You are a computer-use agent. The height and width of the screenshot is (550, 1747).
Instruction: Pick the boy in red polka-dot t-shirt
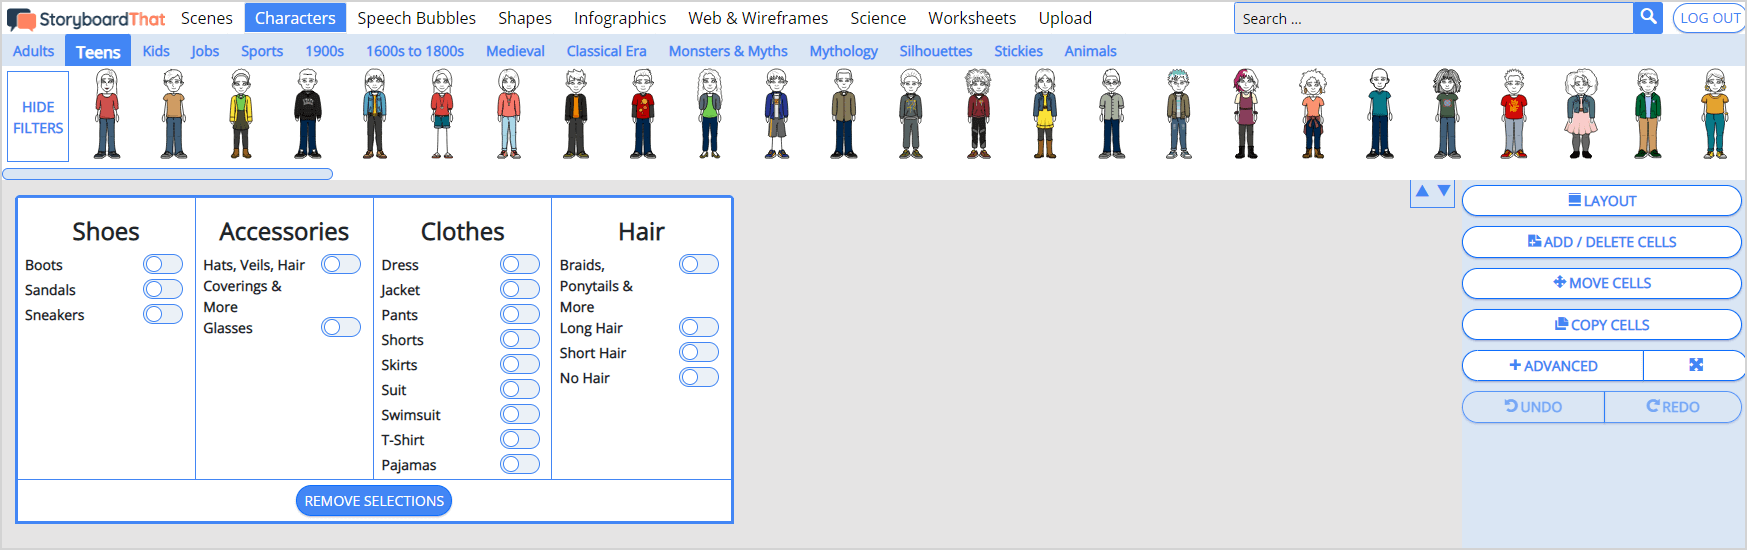click(x=643, y=114)
